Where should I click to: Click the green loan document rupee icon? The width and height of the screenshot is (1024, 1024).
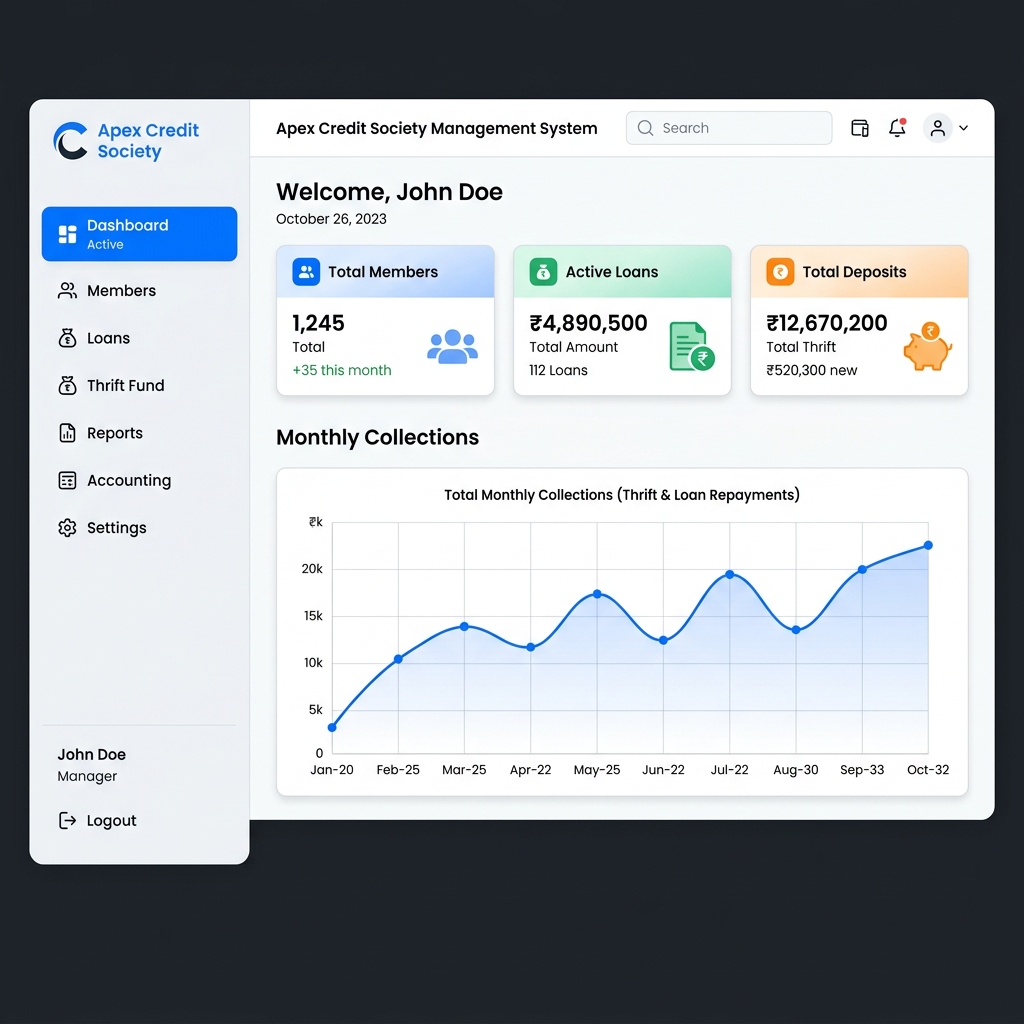692,347
